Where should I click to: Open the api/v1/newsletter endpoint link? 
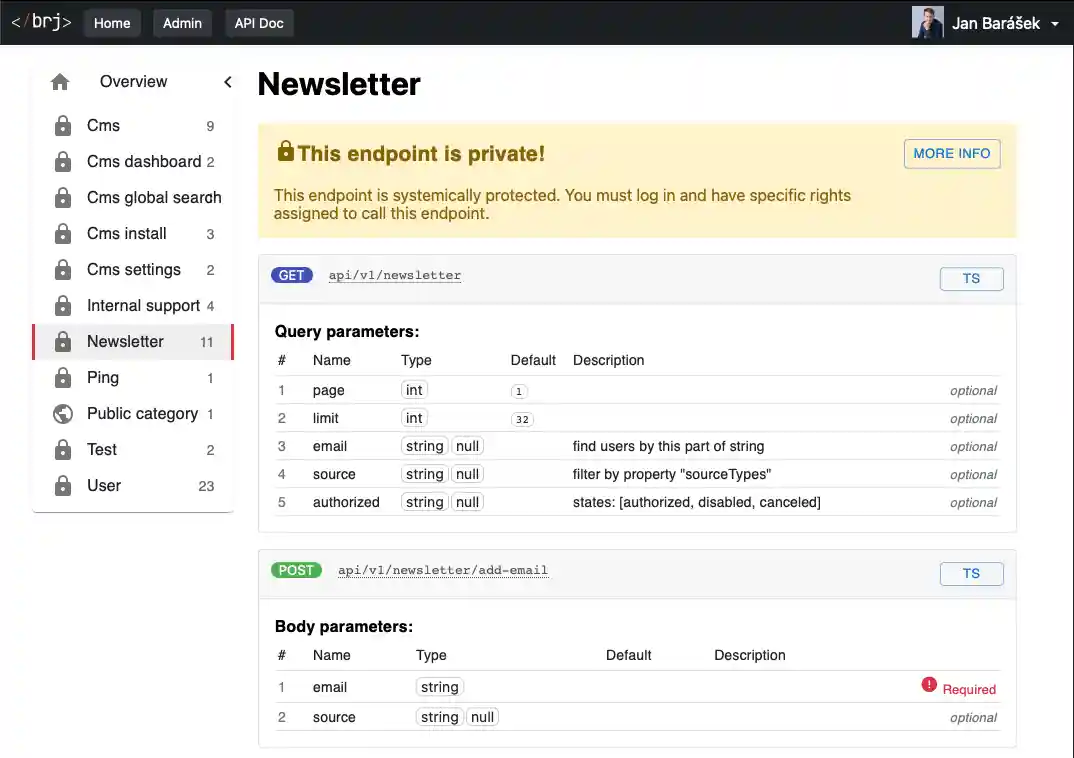394,274
